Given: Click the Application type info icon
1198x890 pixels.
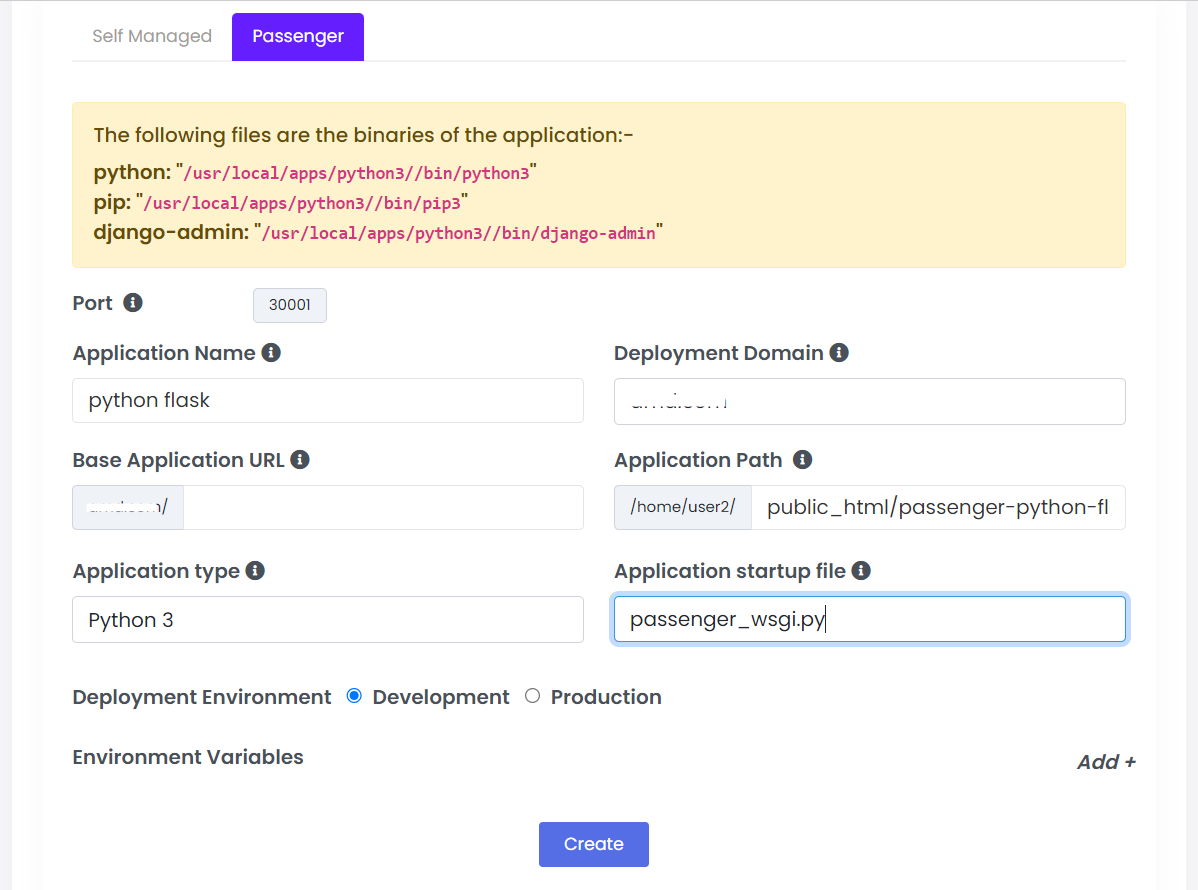Looking at the screenshot, I should point(255,571).
